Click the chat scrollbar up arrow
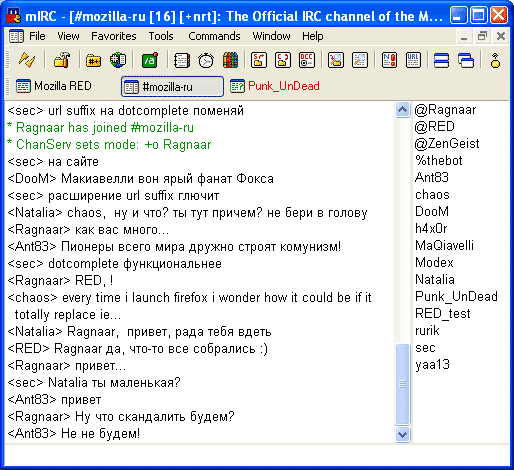 pos(402,109)
